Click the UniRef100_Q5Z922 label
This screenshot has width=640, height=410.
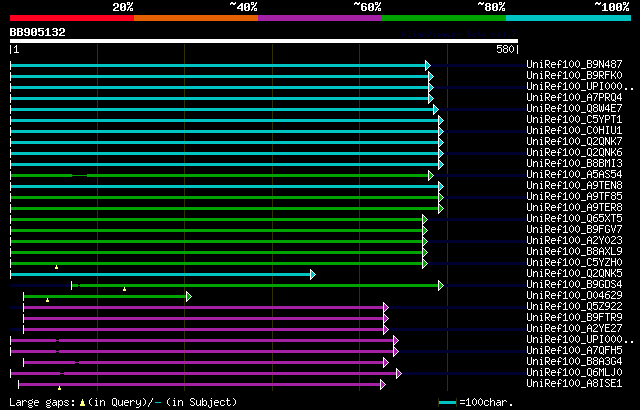click(x=574, y=307)
